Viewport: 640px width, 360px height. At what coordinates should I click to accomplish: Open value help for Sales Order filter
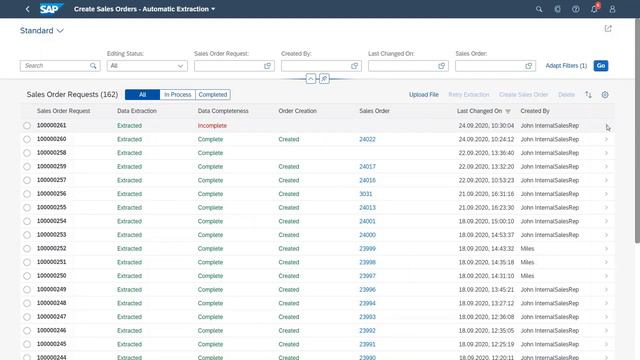click(x=529, y=66)
